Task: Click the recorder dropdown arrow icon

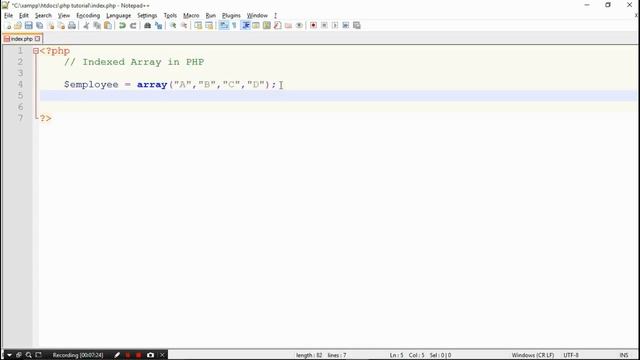Action: [x=9, y=355]
